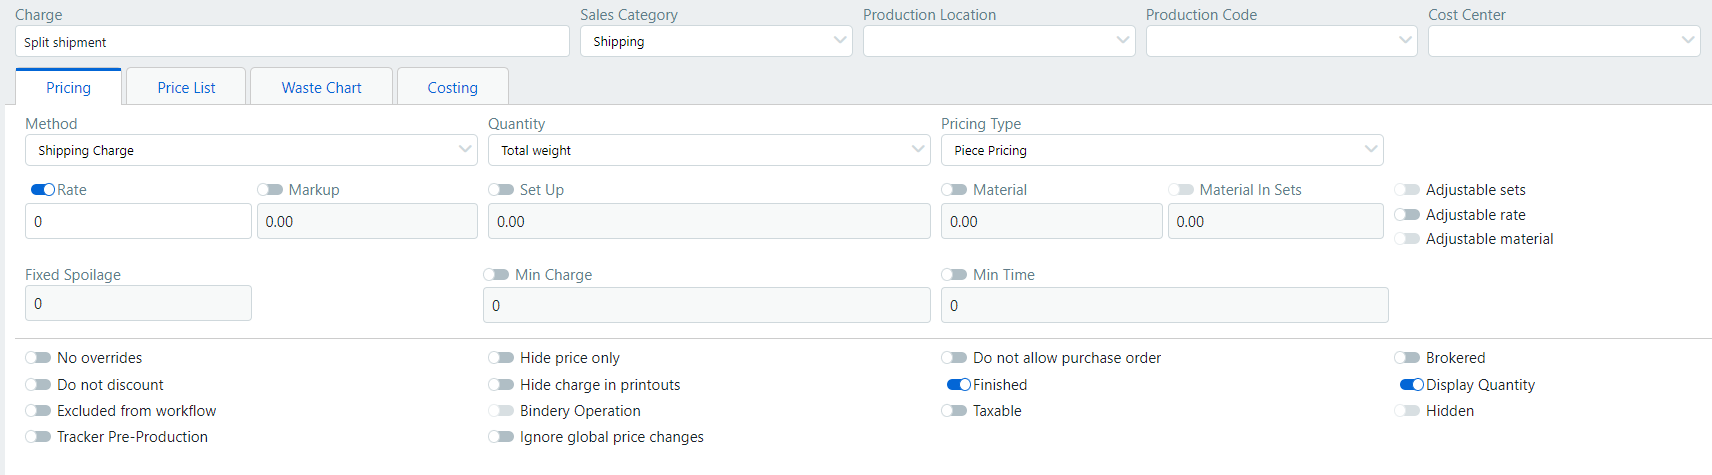Image resolution: width=1712 pixels, height=475 pixels.
Task: Click the Rate value input field
Action: (x=138, y=222)
